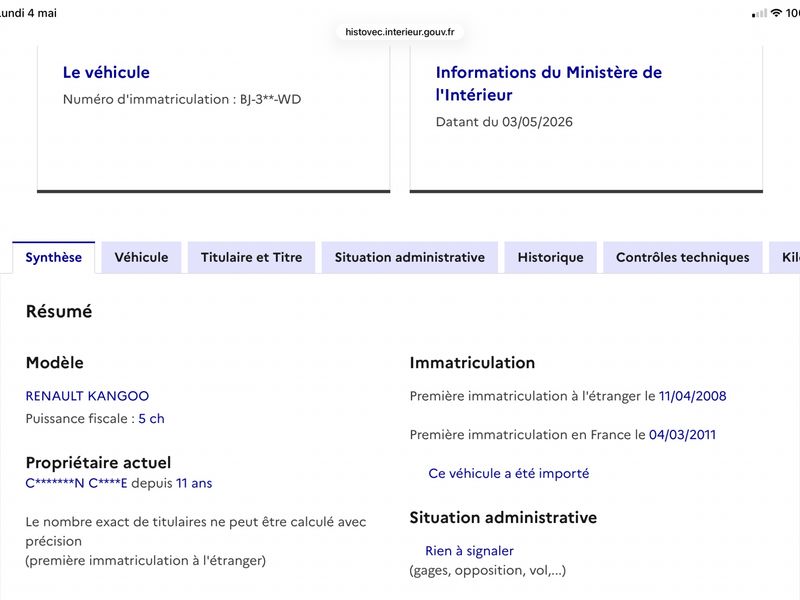Screen dimensions: 800x600
Task: Switch to the Véhicule tab
Action: [141, 257]
